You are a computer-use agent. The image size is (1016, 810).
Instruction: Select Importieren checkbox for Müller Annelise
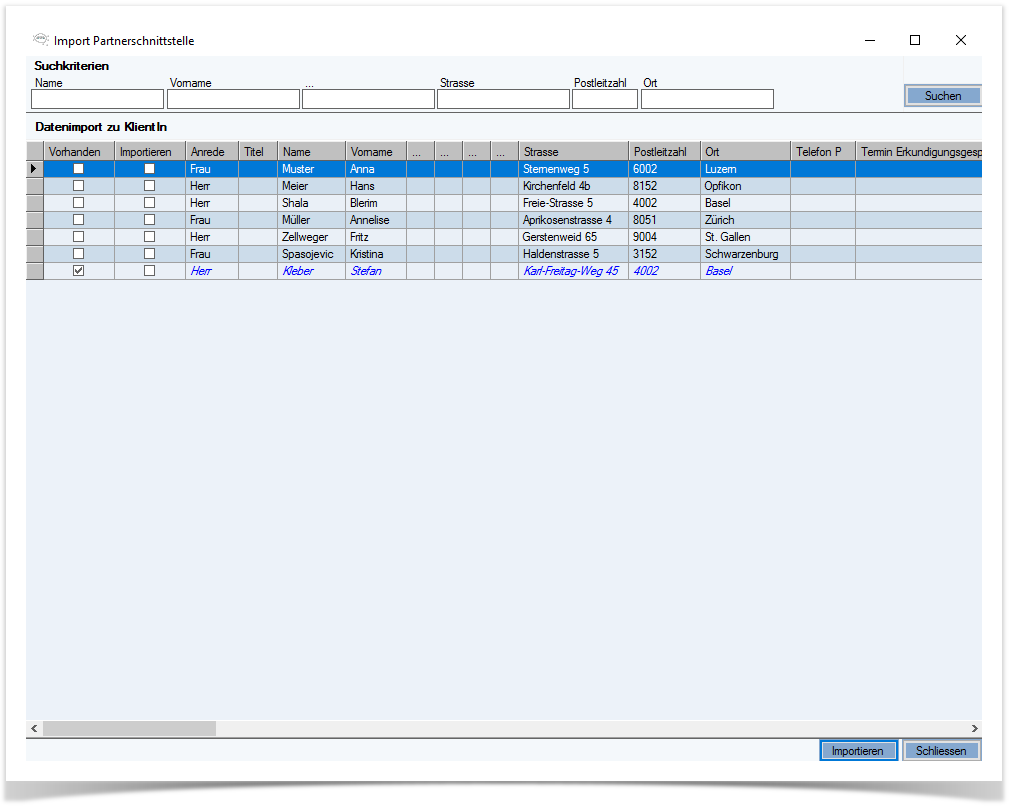[x=150, y=220]
